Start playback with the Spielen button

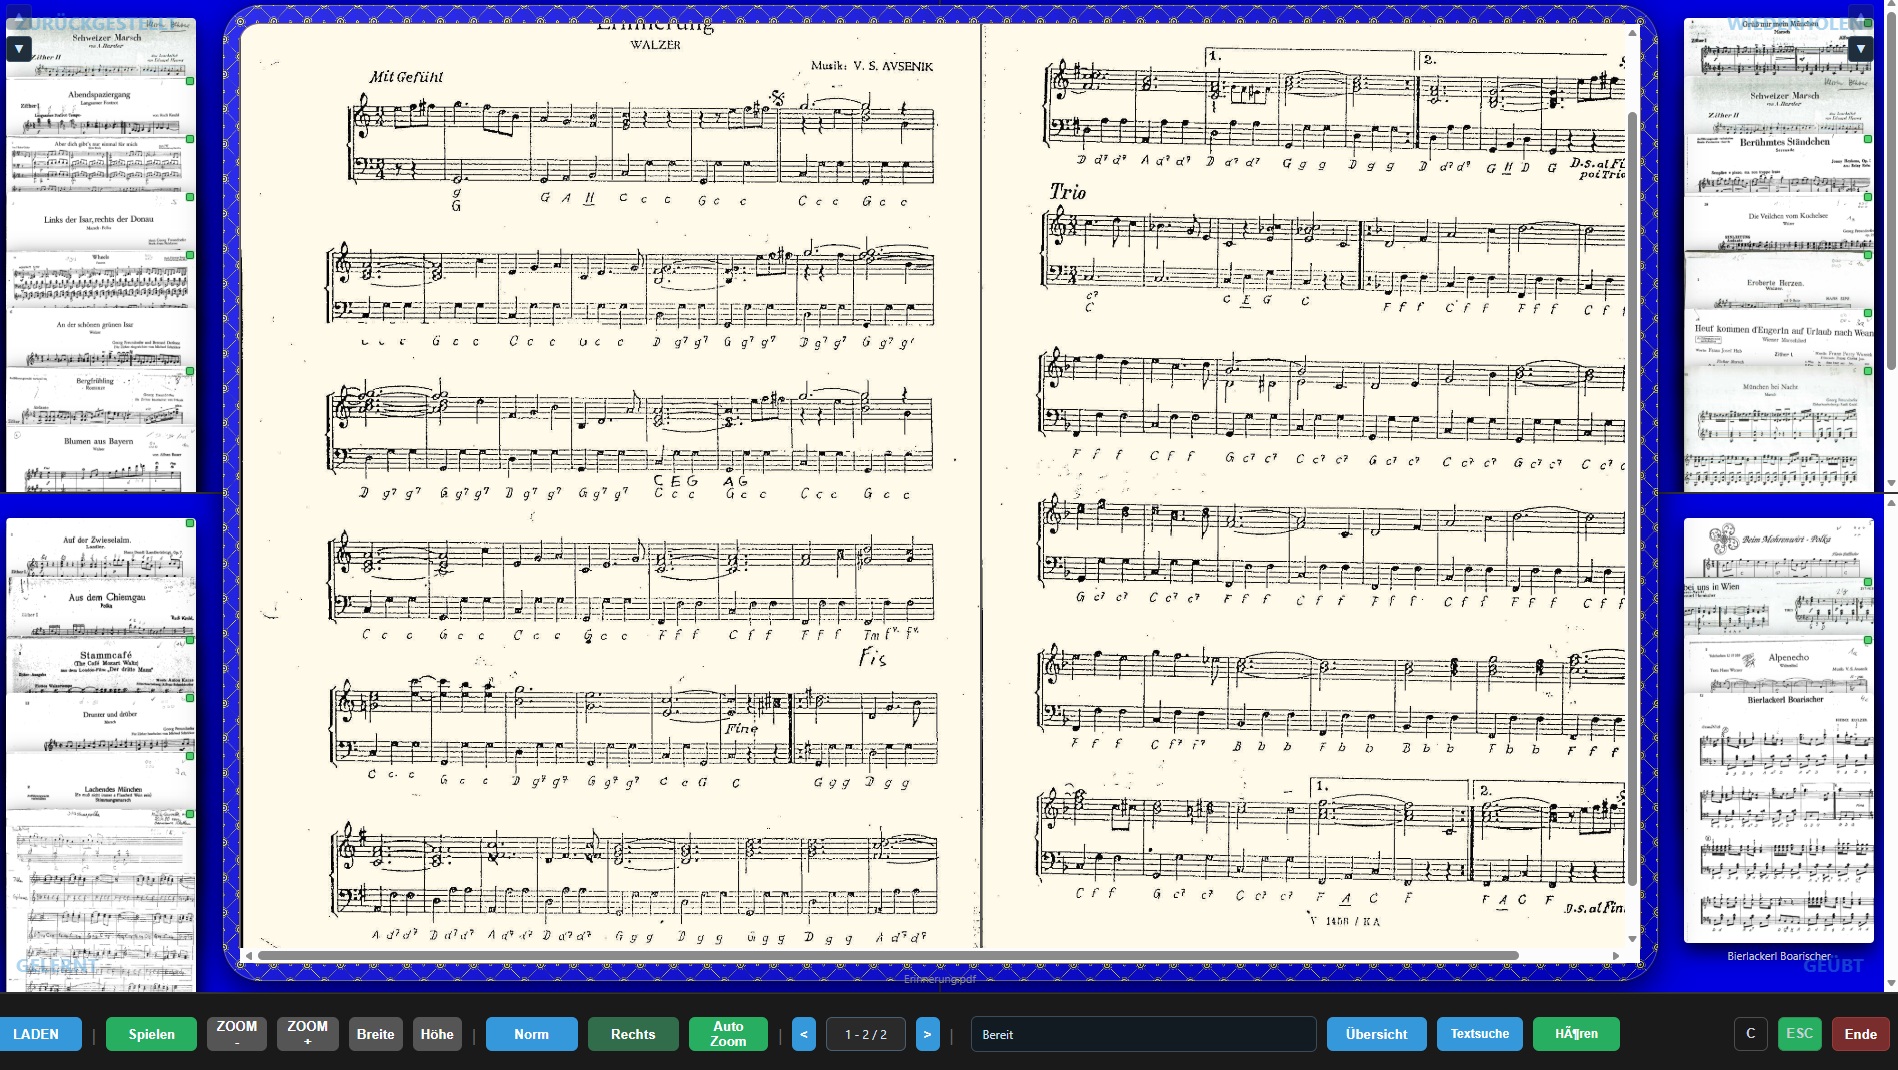click(152, 1034)
